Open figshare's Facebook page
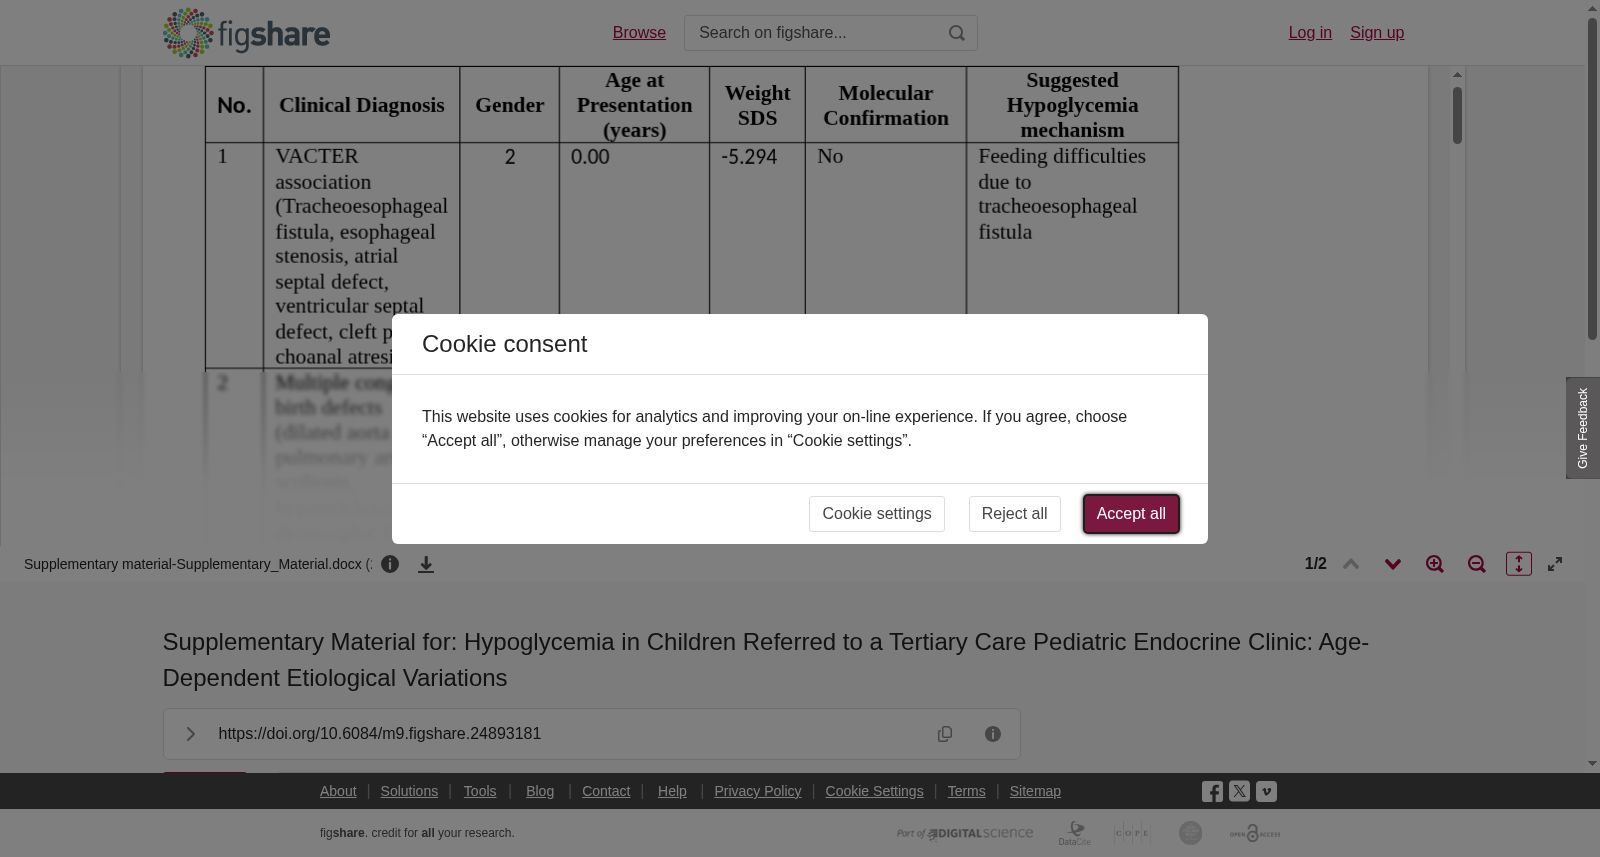The height and width of the screenshot is (857, 1600). (1212, 791)
